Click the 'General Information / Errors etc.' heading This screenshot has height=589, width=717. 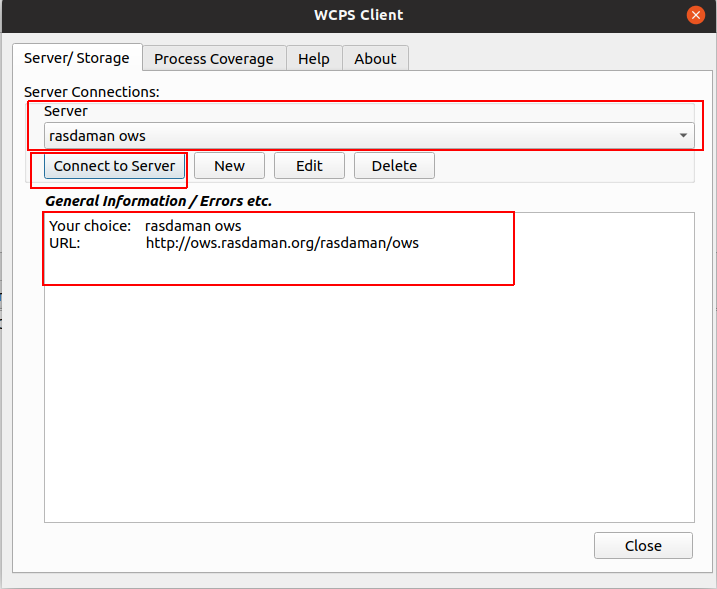tap(159, 201)
